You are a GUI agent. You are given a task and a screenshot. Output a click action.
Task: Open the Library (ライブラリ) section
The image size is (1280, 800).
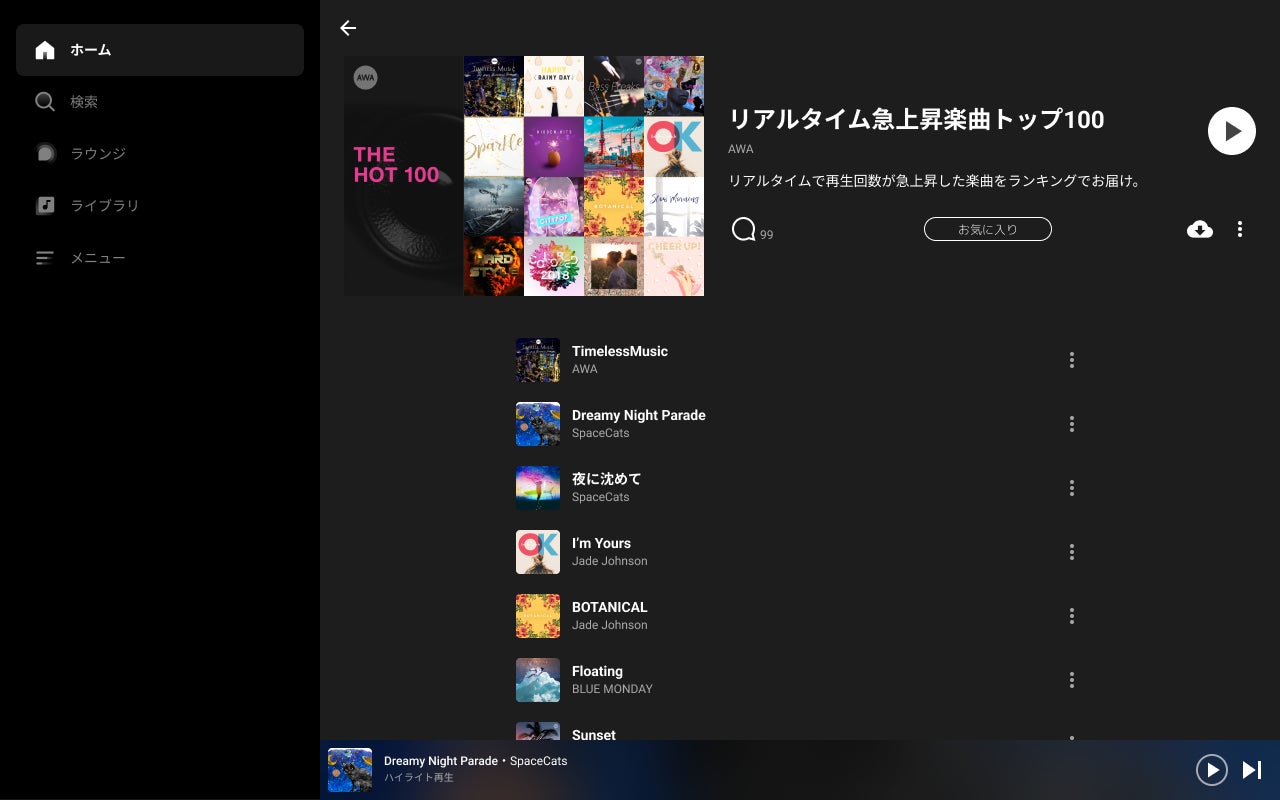click(160, 206)
